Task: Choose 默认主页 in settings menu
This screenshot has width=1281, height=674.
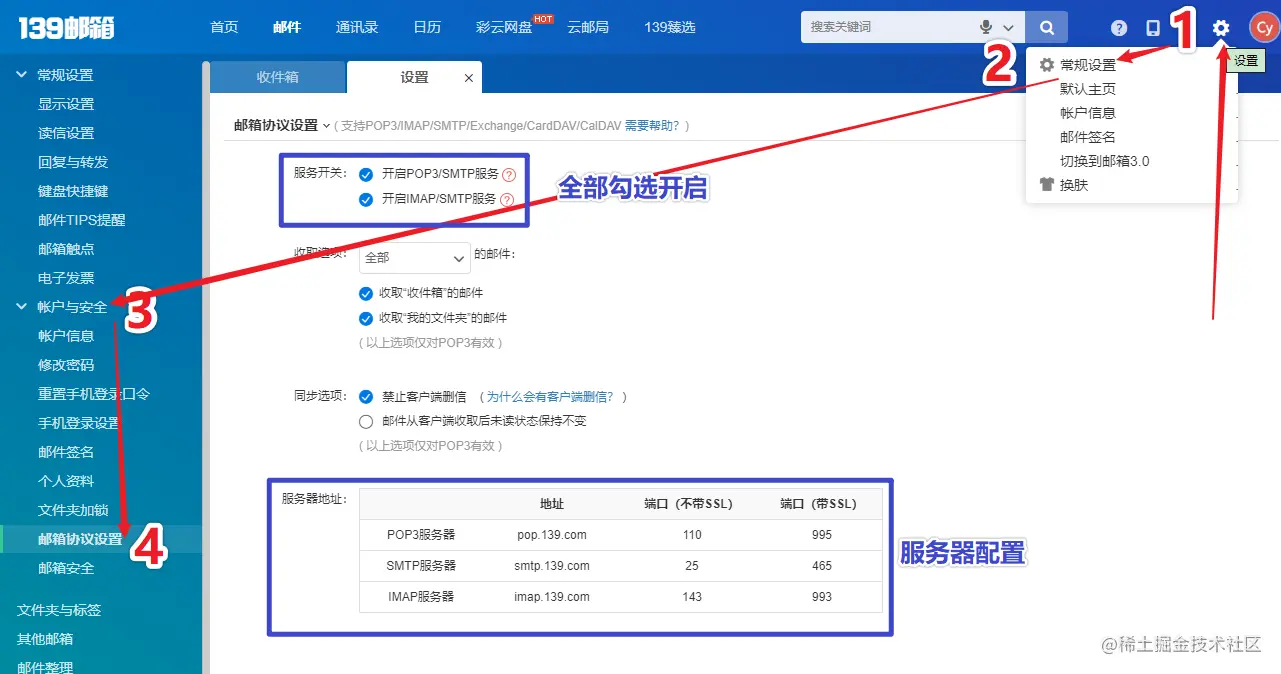Action: (1088, 89)
